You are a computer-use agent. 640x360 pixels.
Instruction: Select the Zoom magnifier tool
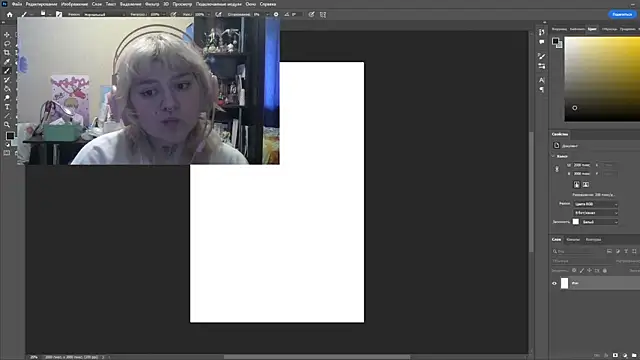pyautogui.click(x=7, y=124)
